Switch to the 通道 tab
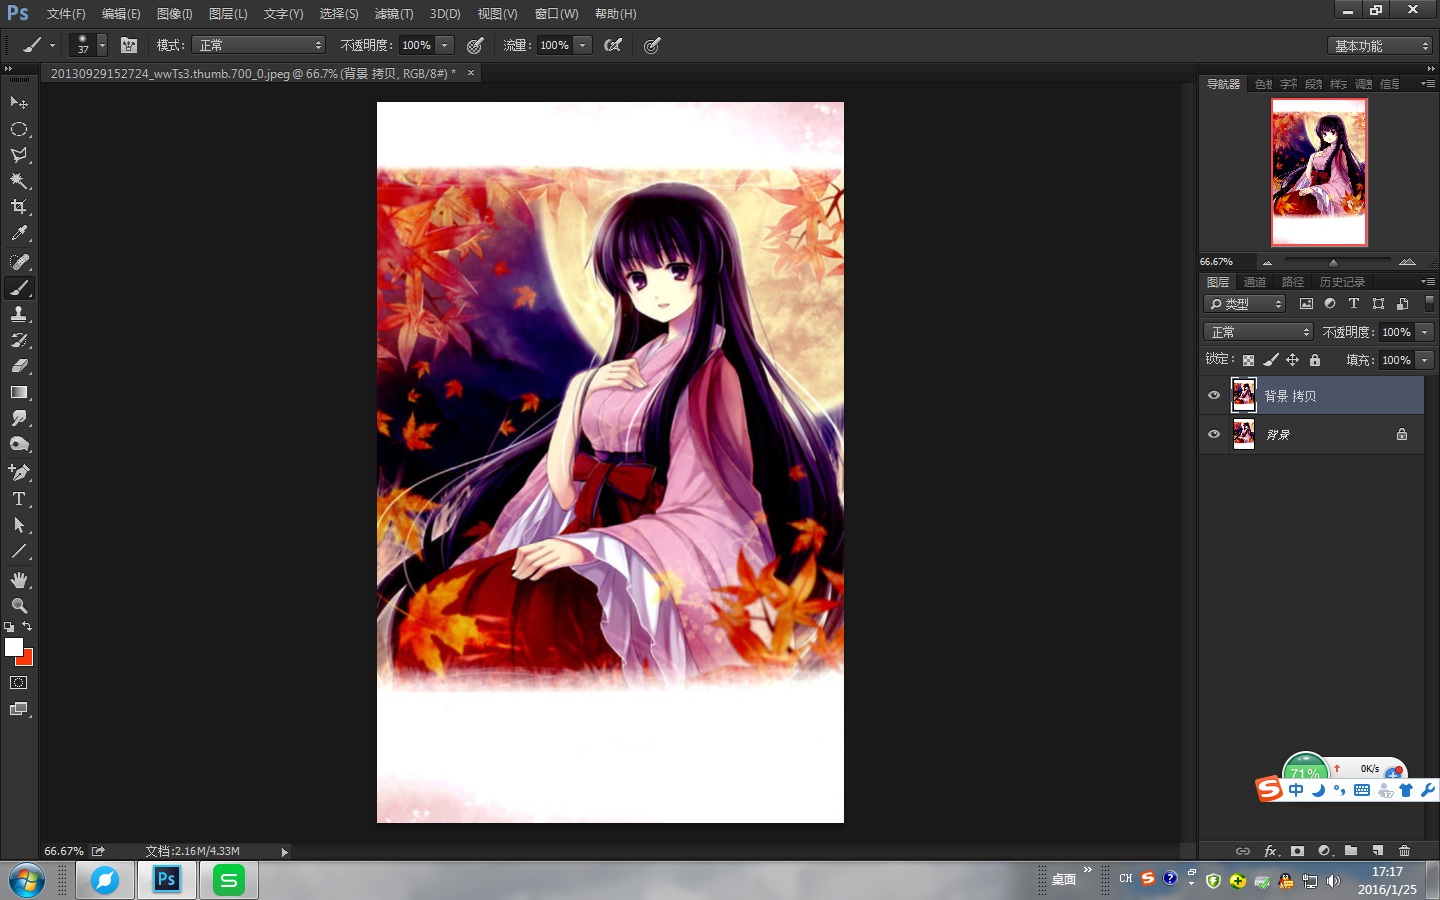Image resolution: width=1440 pixels, height=900 pixels. tap(1255, 282)
